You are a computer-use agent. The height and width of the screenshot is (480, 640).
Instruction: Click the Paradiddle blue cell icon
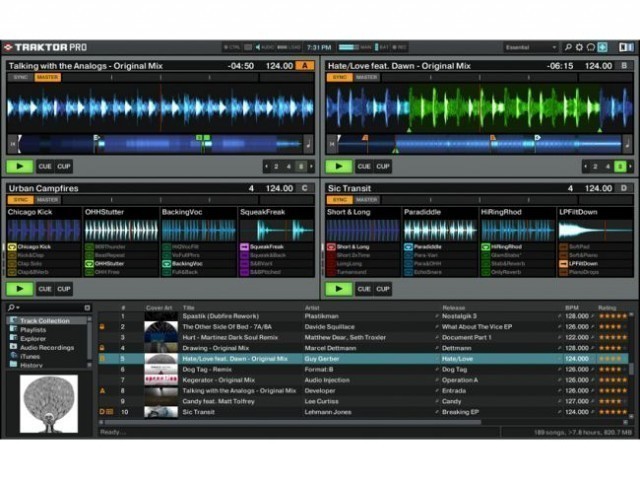(x=408, y=247)
